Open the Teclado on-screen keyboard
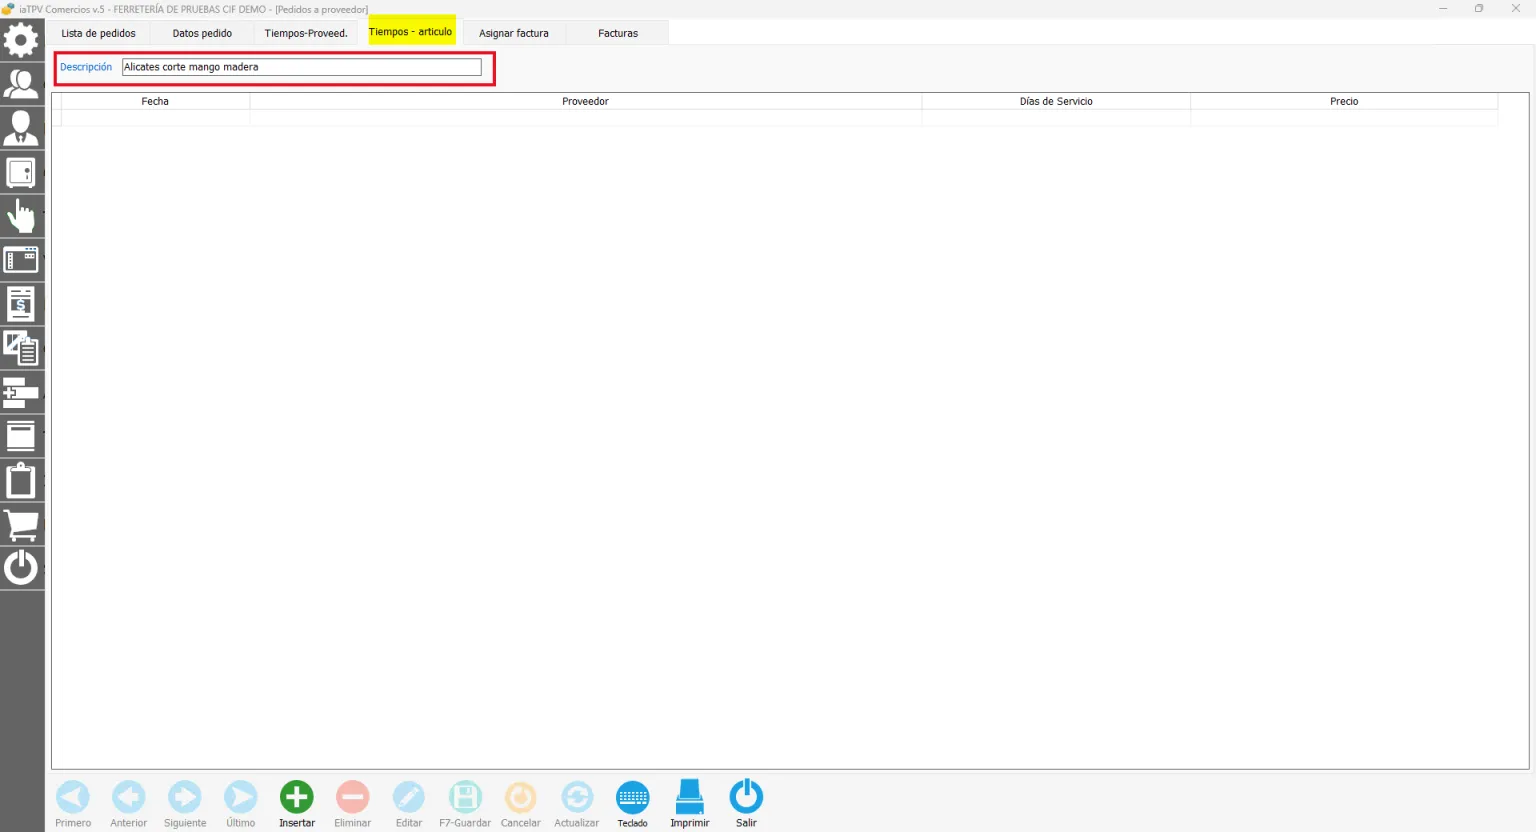Screen dimensions: 1536x832 click(x=633, y=797)
